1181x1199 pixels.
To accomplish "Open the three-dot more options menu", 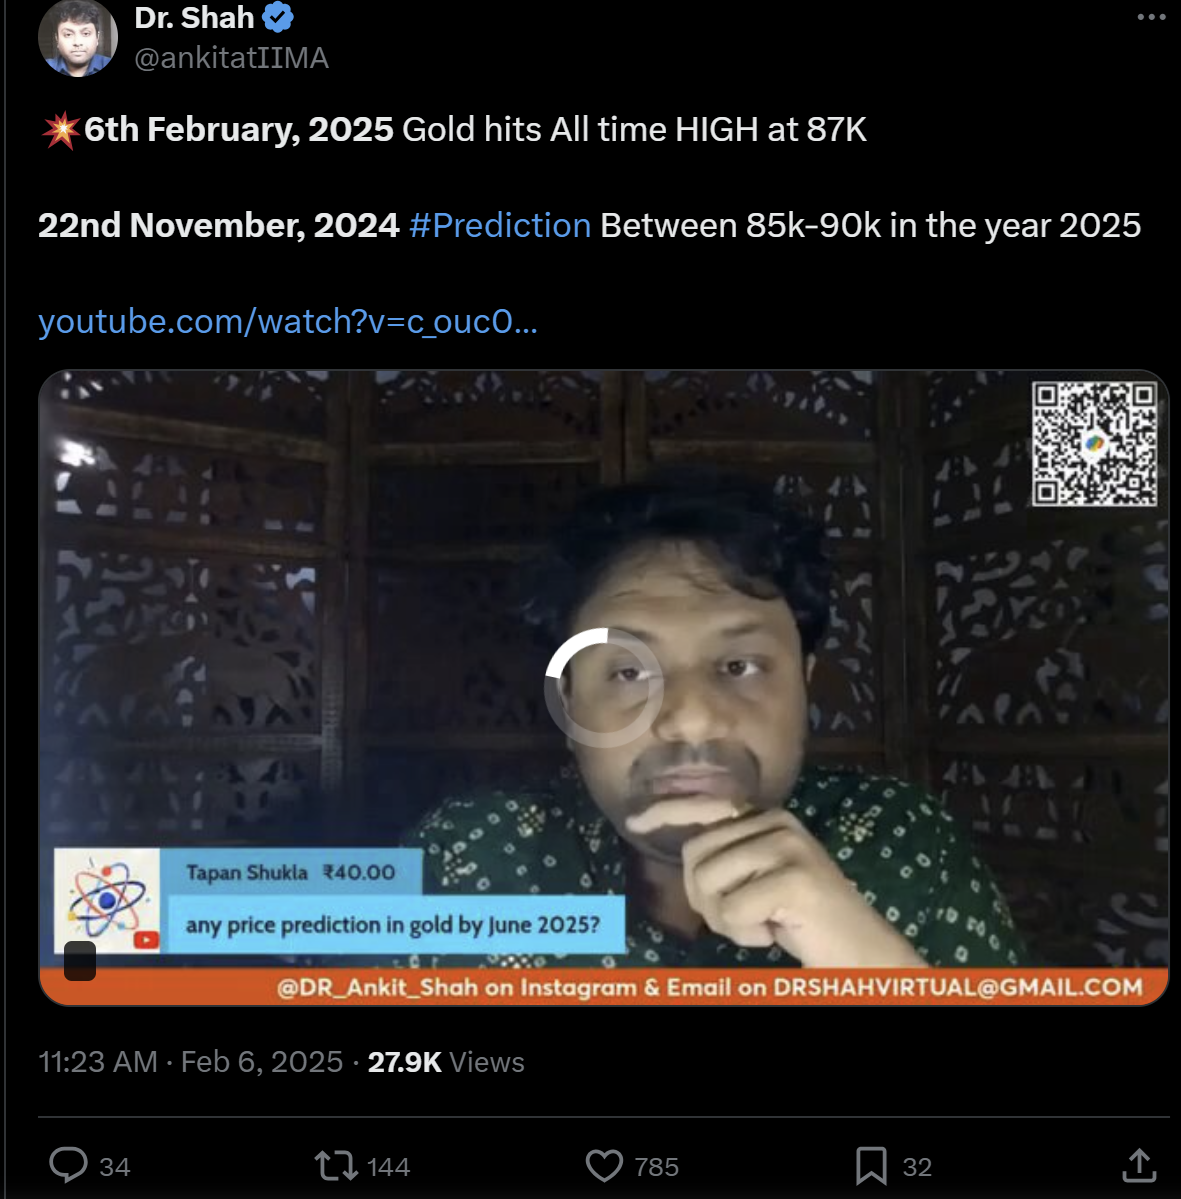I will pos(1151,18).
